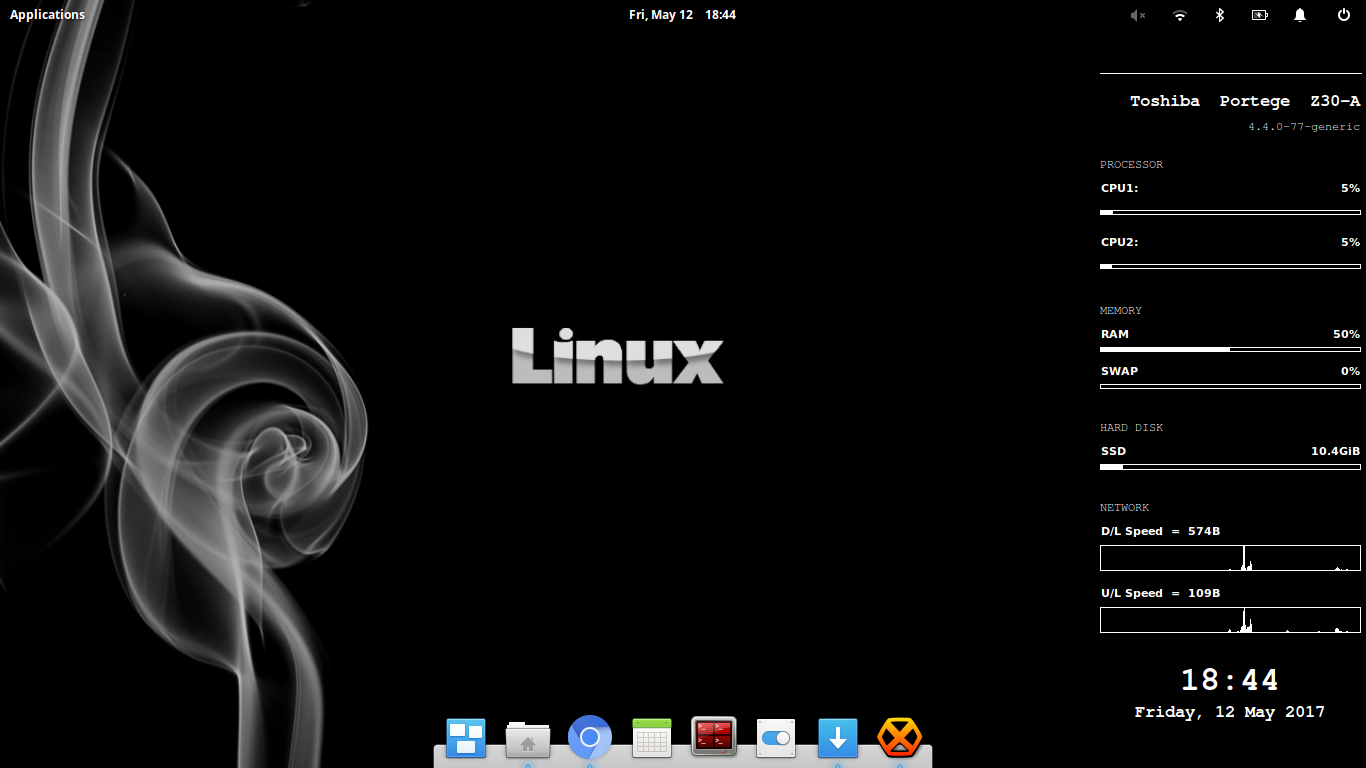Click the muted volume indicator
Image resolution: width=1366 pixels, height=768 pixels.
pyautogui.click(x=1138, y=15)
